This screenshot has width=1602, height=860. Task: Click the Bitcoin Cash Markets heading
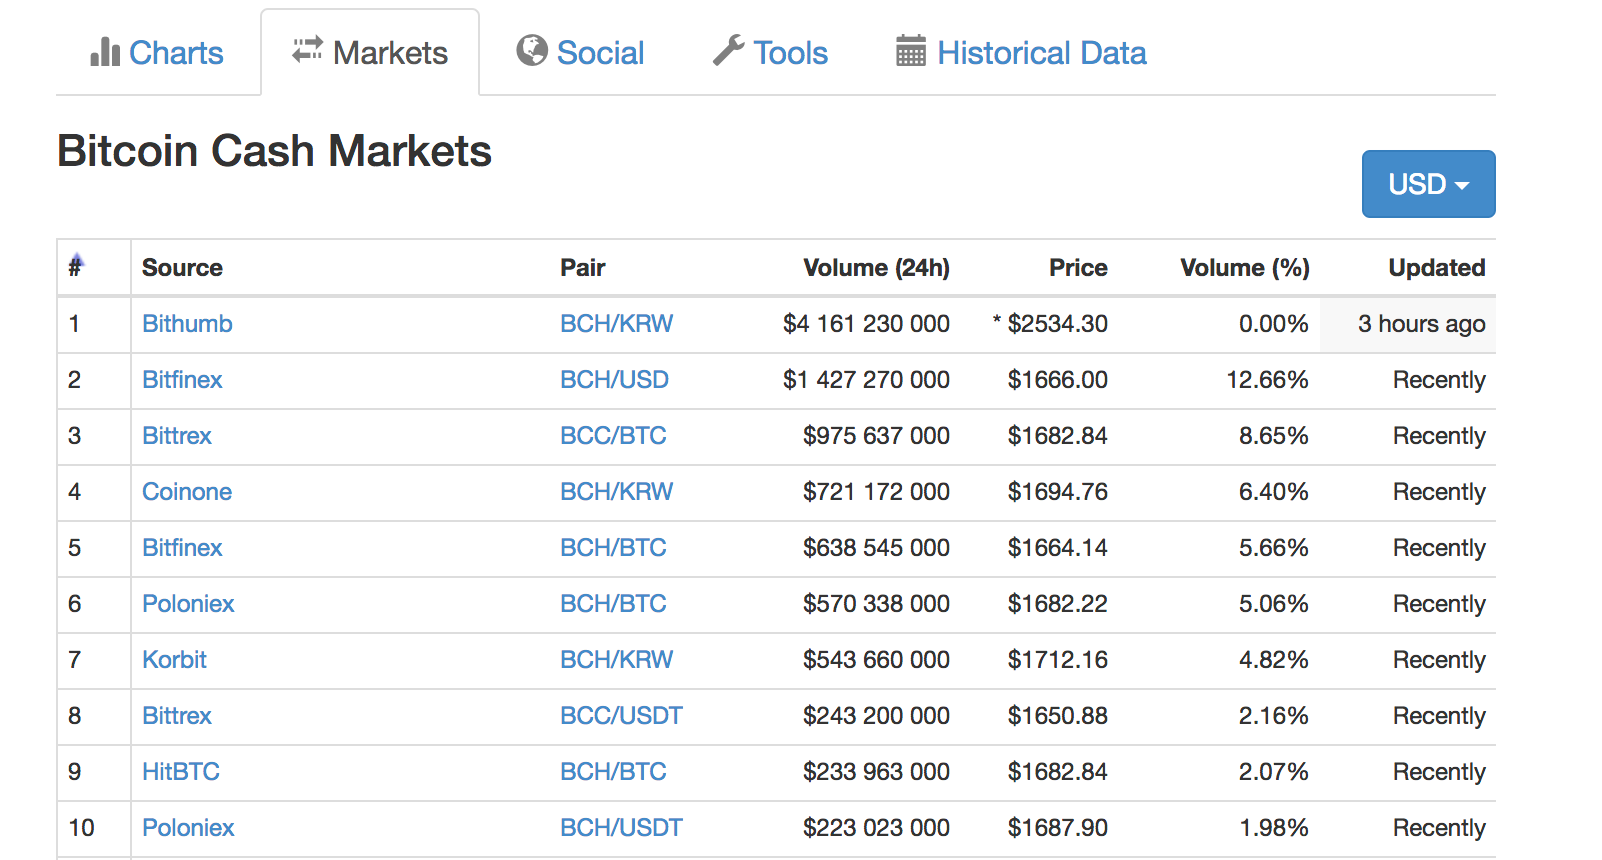[x=274, y=152]
